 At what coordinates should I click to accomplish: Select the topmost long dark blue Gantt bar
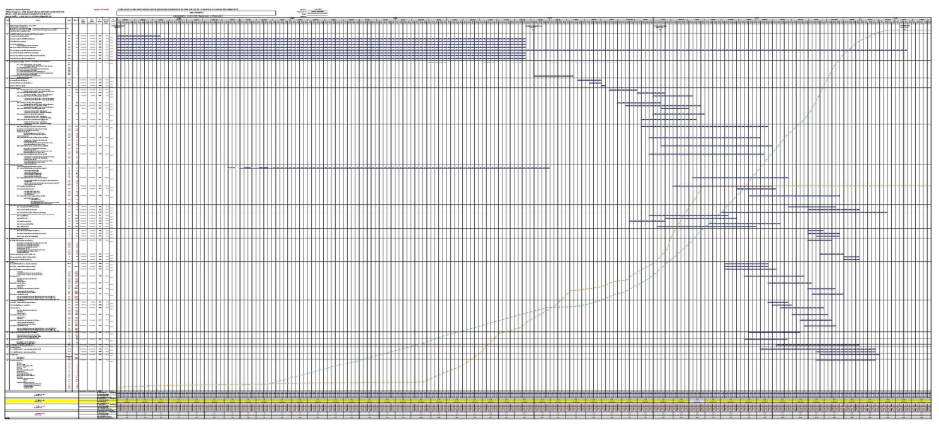point(320,37)
